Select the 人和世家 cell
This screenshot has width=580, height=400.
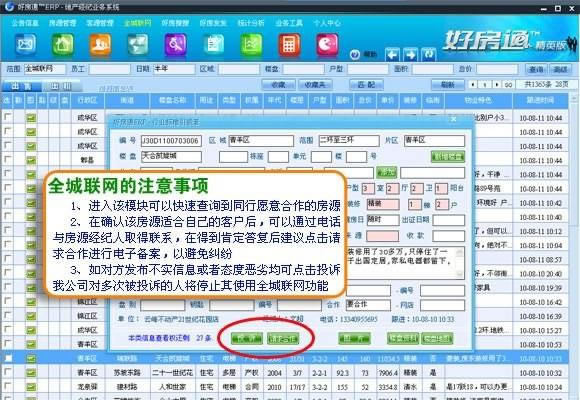click(x=172, y=387)
